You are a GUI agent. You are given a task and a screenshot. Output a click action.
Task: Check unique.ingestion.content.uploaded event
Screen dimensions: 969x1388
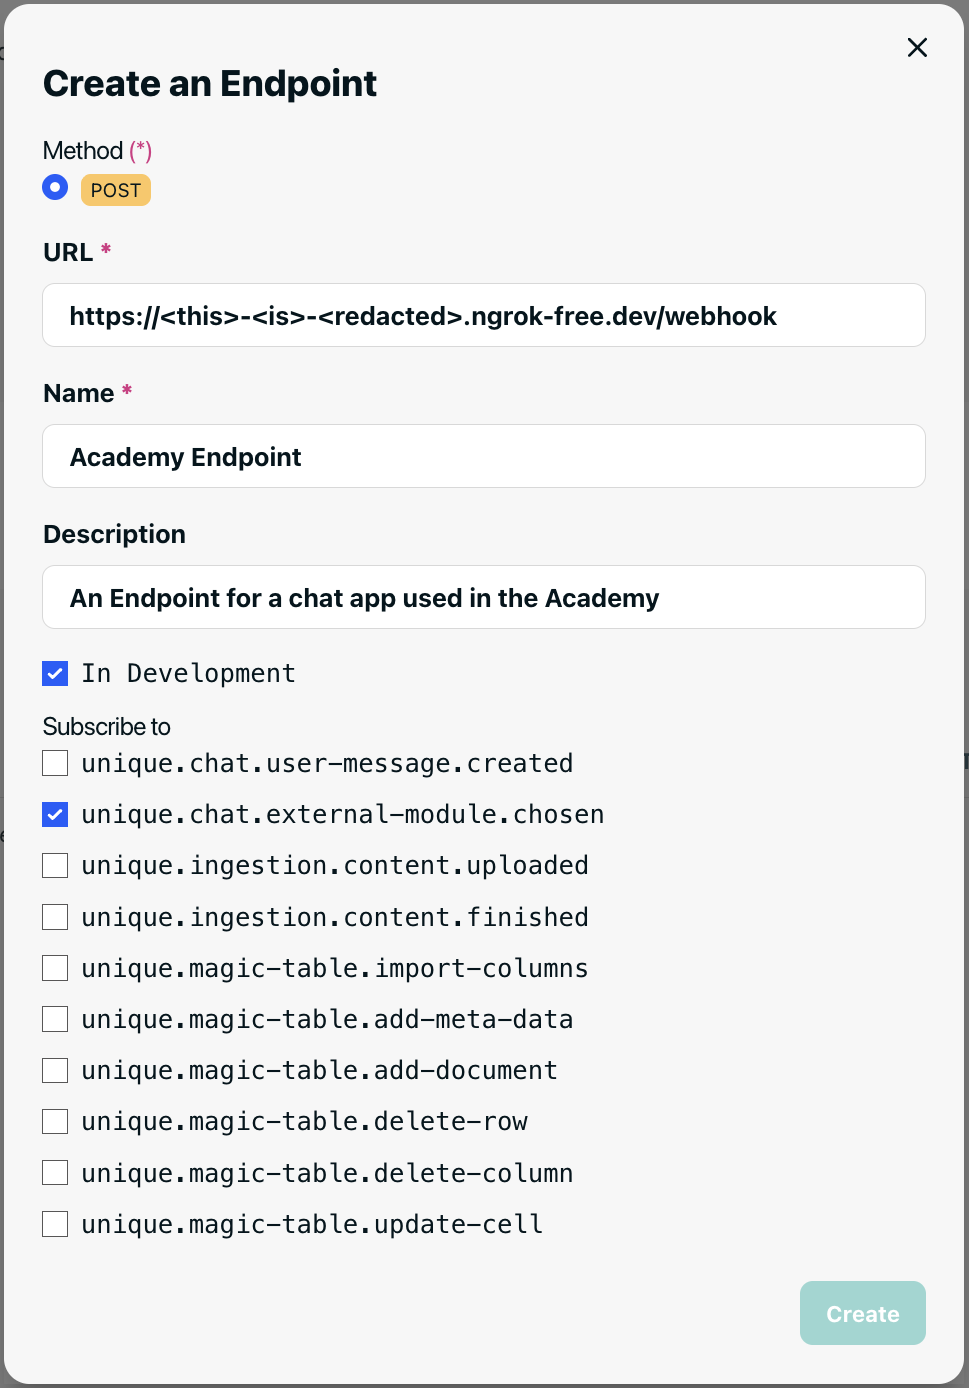pos(55,866)
